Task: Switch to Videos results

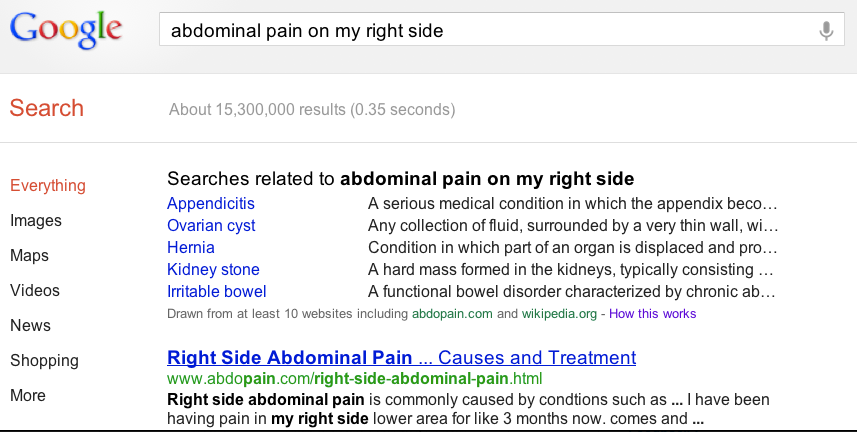Action: coord(35,291)
